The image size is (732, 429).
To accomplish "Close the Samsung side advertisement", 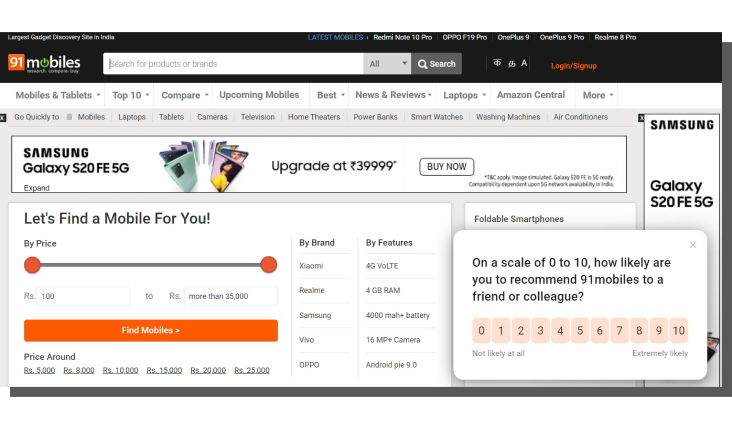I will click(641, 118).
